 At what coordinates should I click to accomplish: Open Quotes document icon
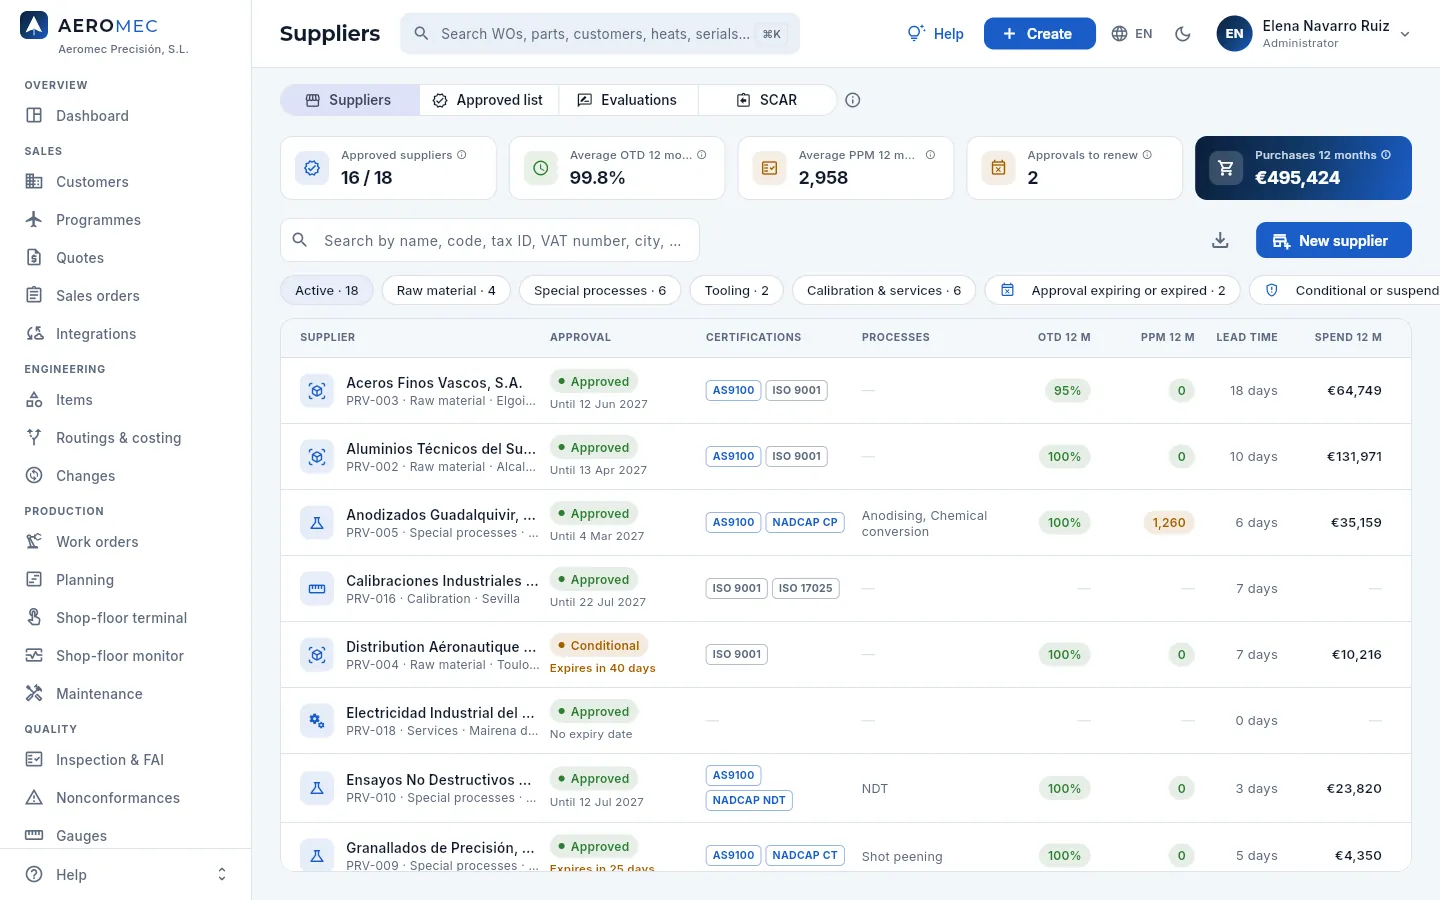tap(34, 257)
